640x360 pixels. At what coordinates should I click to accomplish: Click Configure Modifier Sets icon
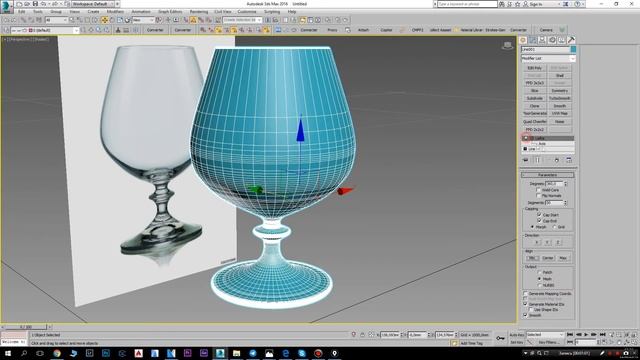point(569,160)
